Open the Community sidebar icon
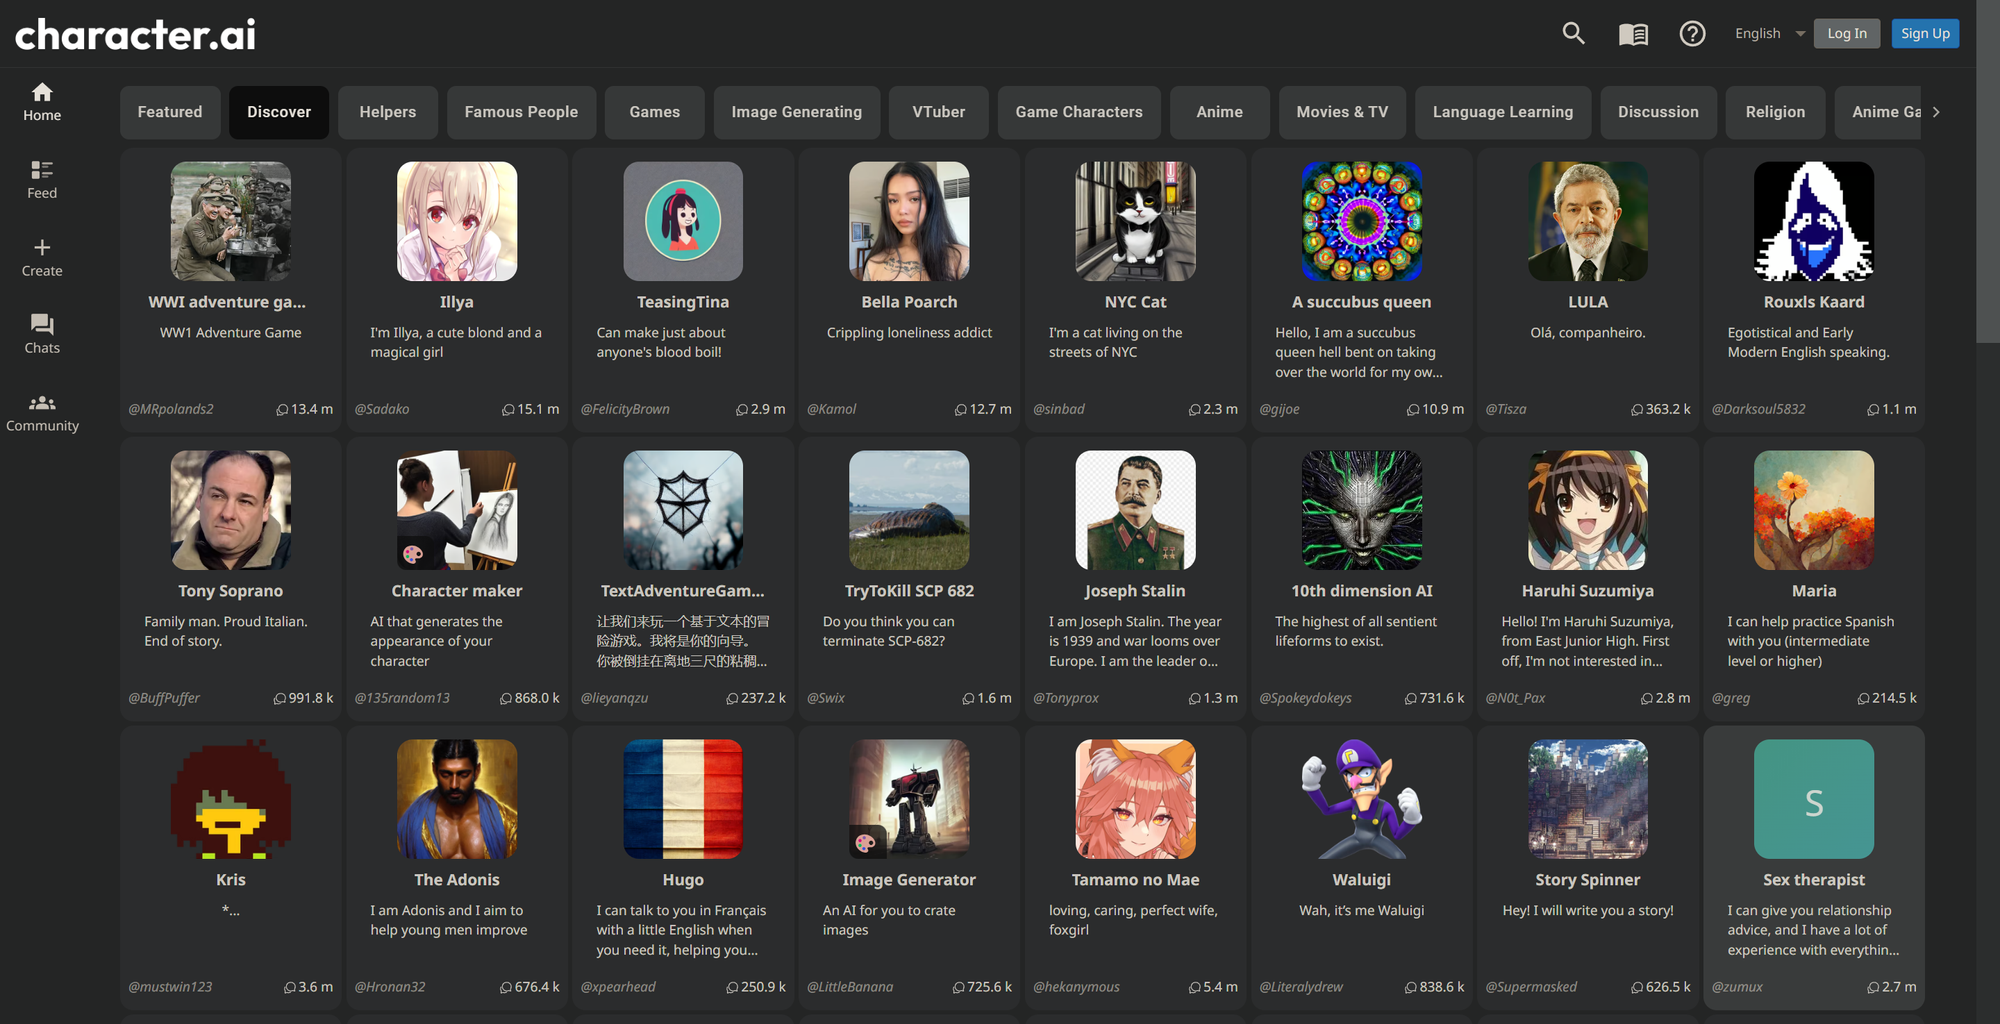The width and height of the screenshot is (2000, 1024). 42,412
